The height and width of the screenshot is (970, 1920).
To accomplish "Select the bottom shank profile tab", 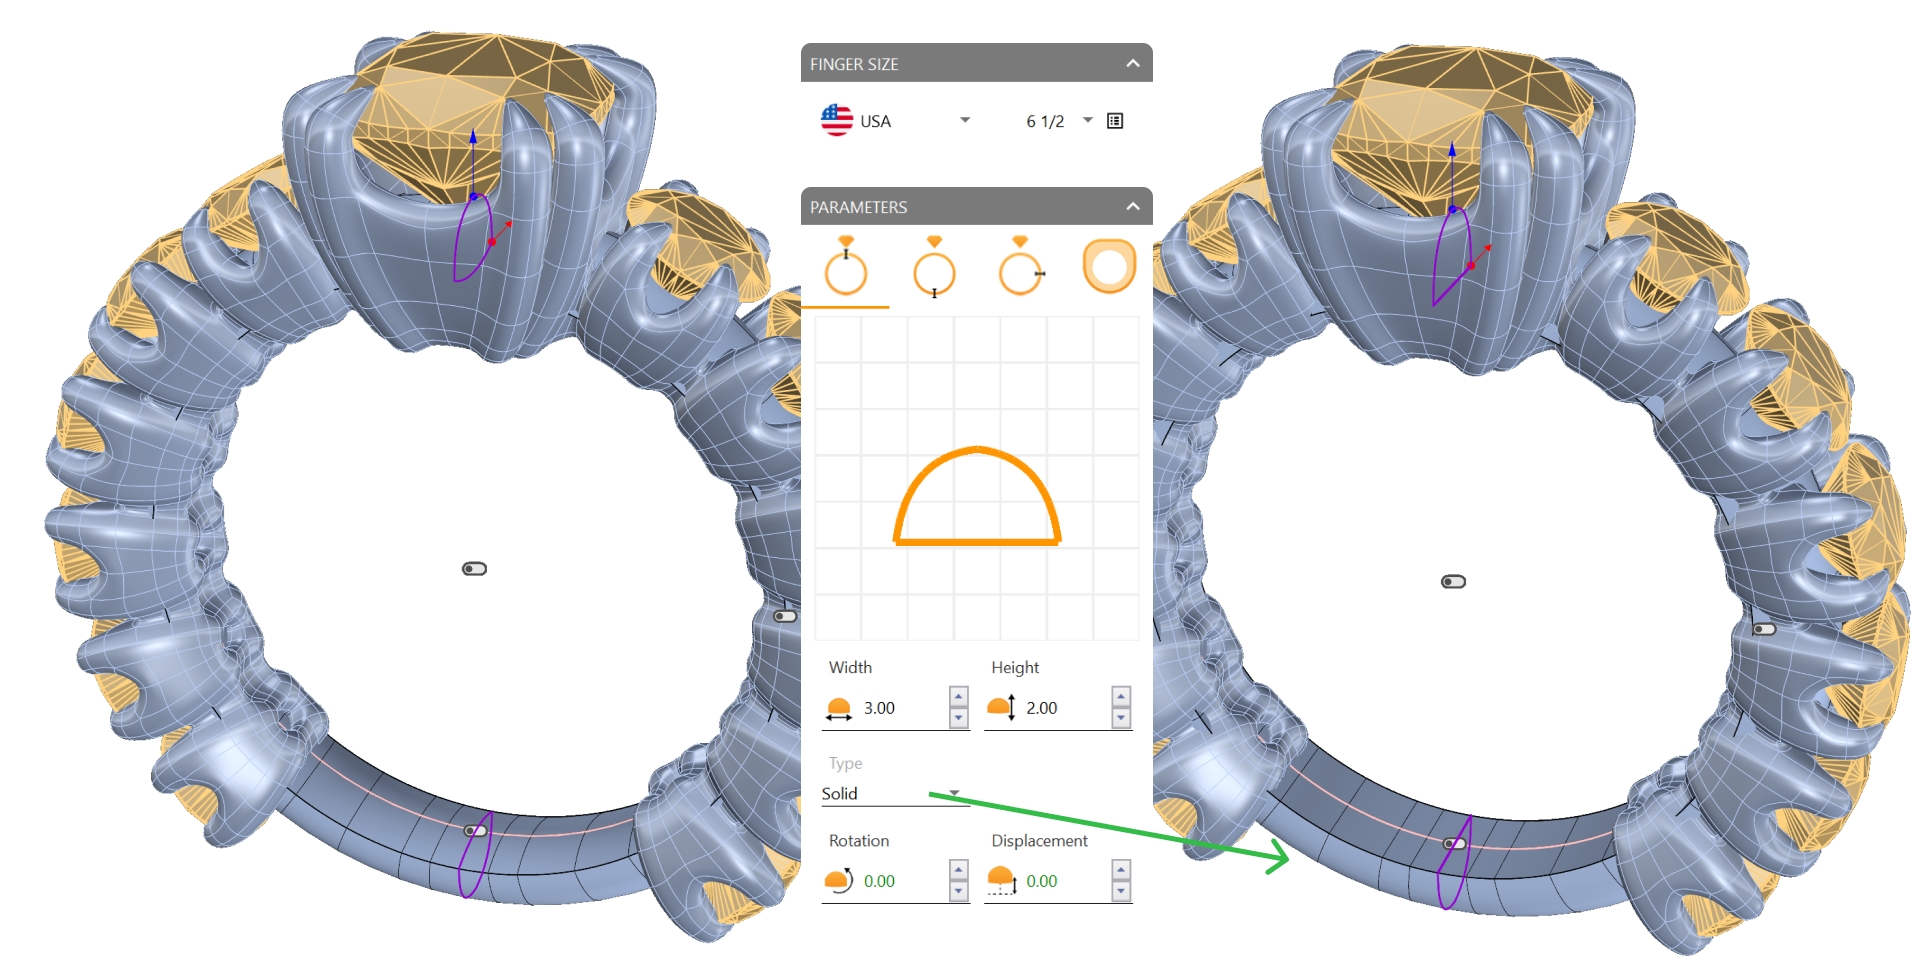I will 934,269.
